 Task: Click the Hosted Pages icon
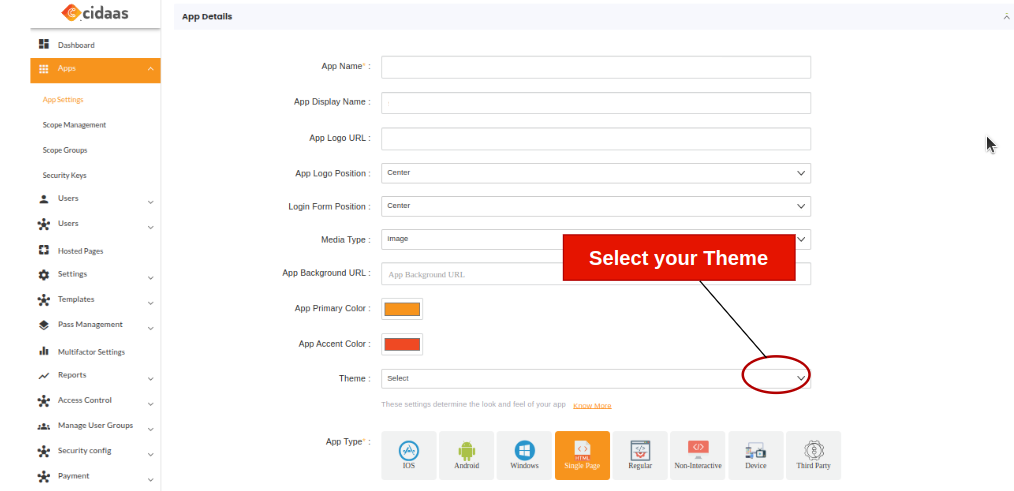coord(44,250)
